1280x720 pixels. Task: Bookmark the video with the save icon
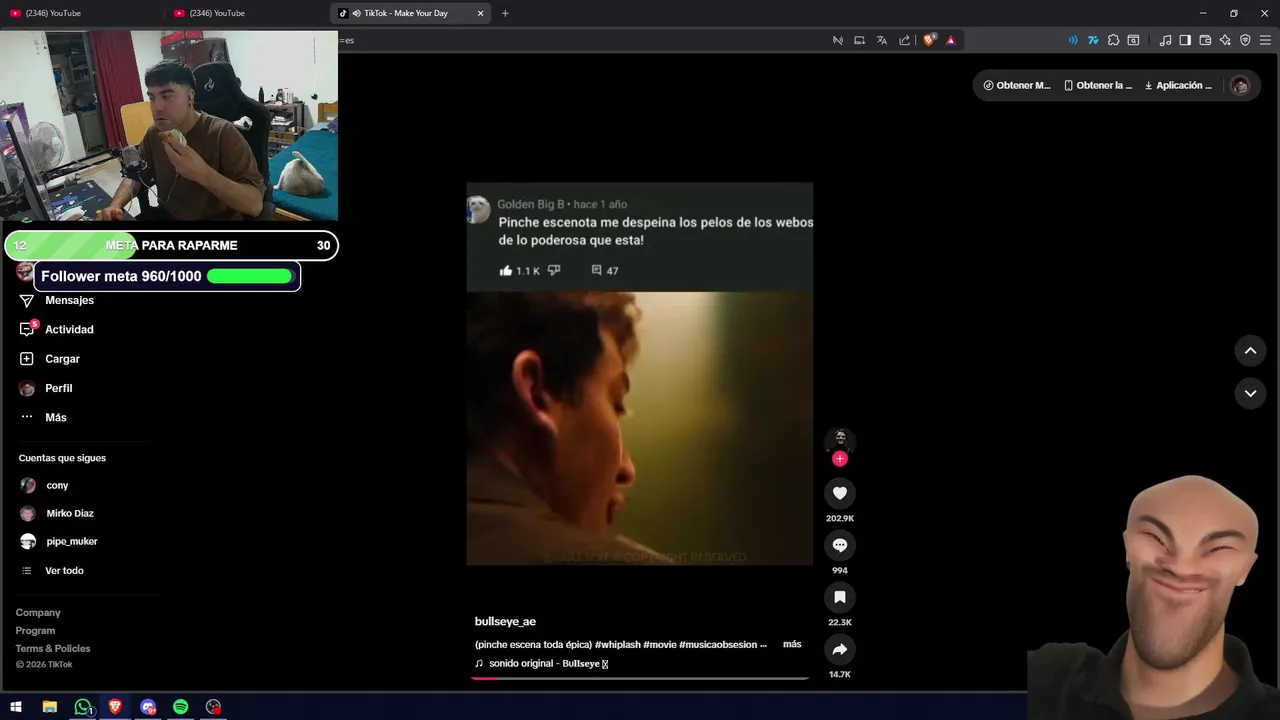[x=840, y=597]
